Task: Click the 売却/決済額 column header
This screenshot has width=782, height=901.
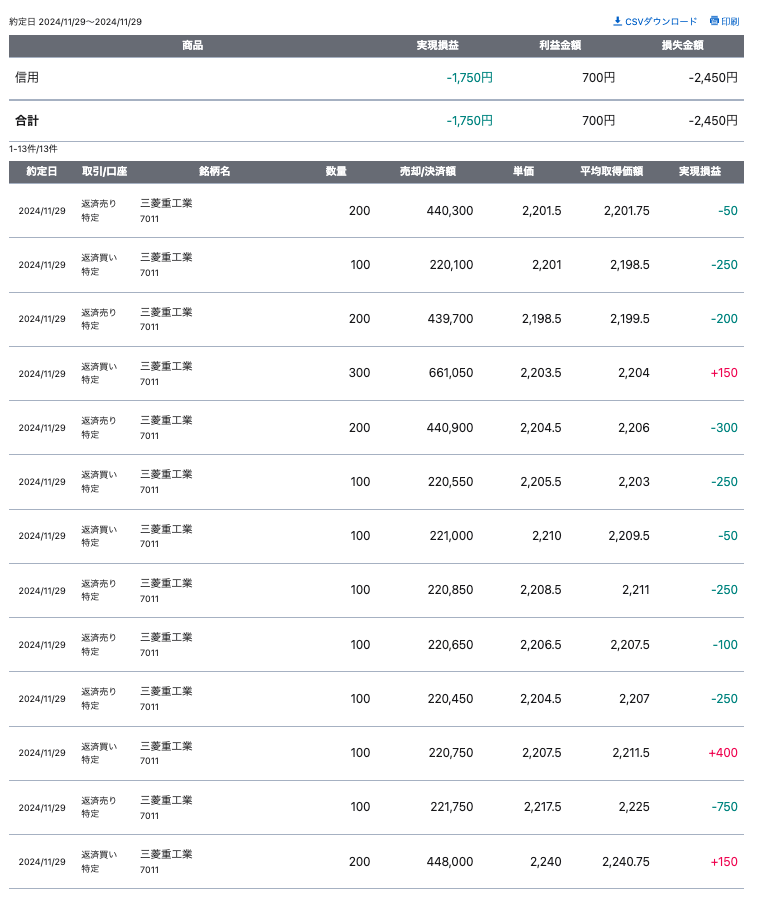Action: click(x=427, y=172)
